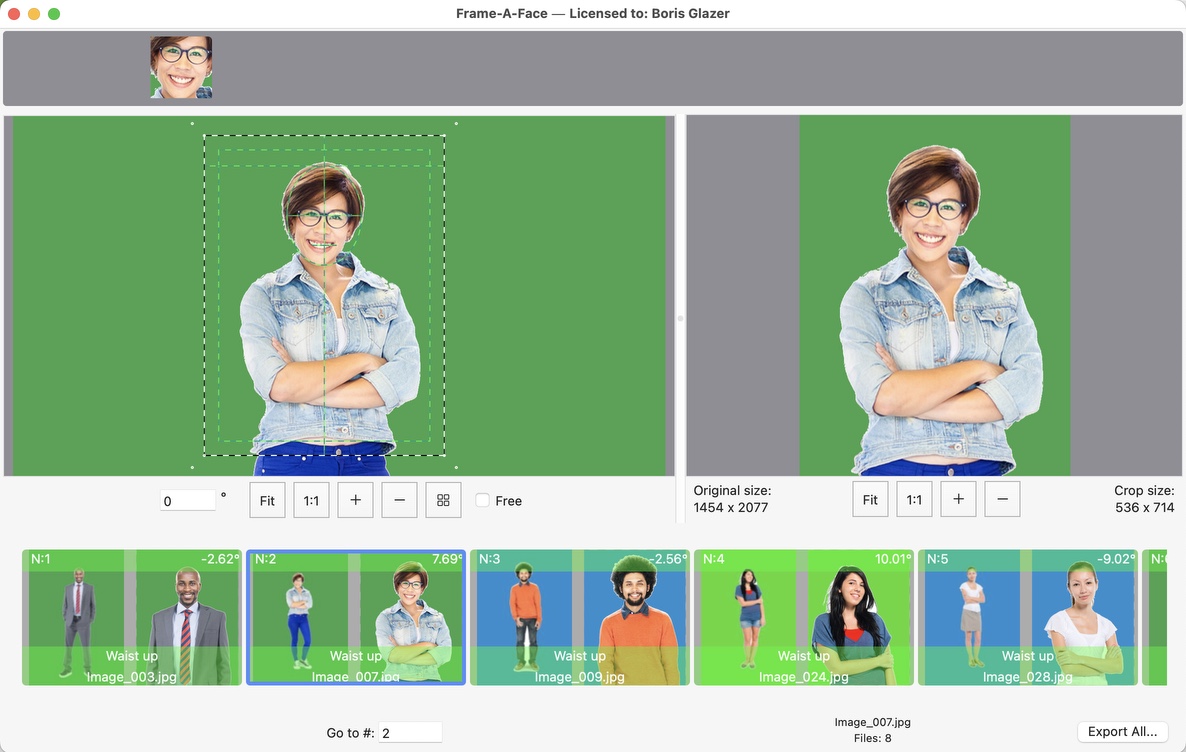This screenshot has width=1186, height=752.
Task: Click the Fit zoom icon under the crop editor
Action: click(267, 500)
